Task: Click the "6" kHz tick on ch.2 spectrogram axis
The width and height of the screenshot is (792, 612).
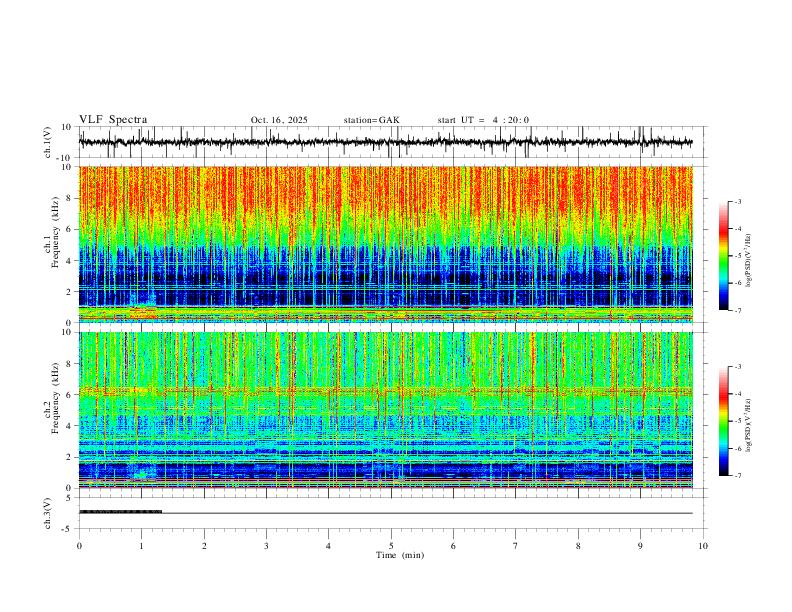Action: click(70, 395)
